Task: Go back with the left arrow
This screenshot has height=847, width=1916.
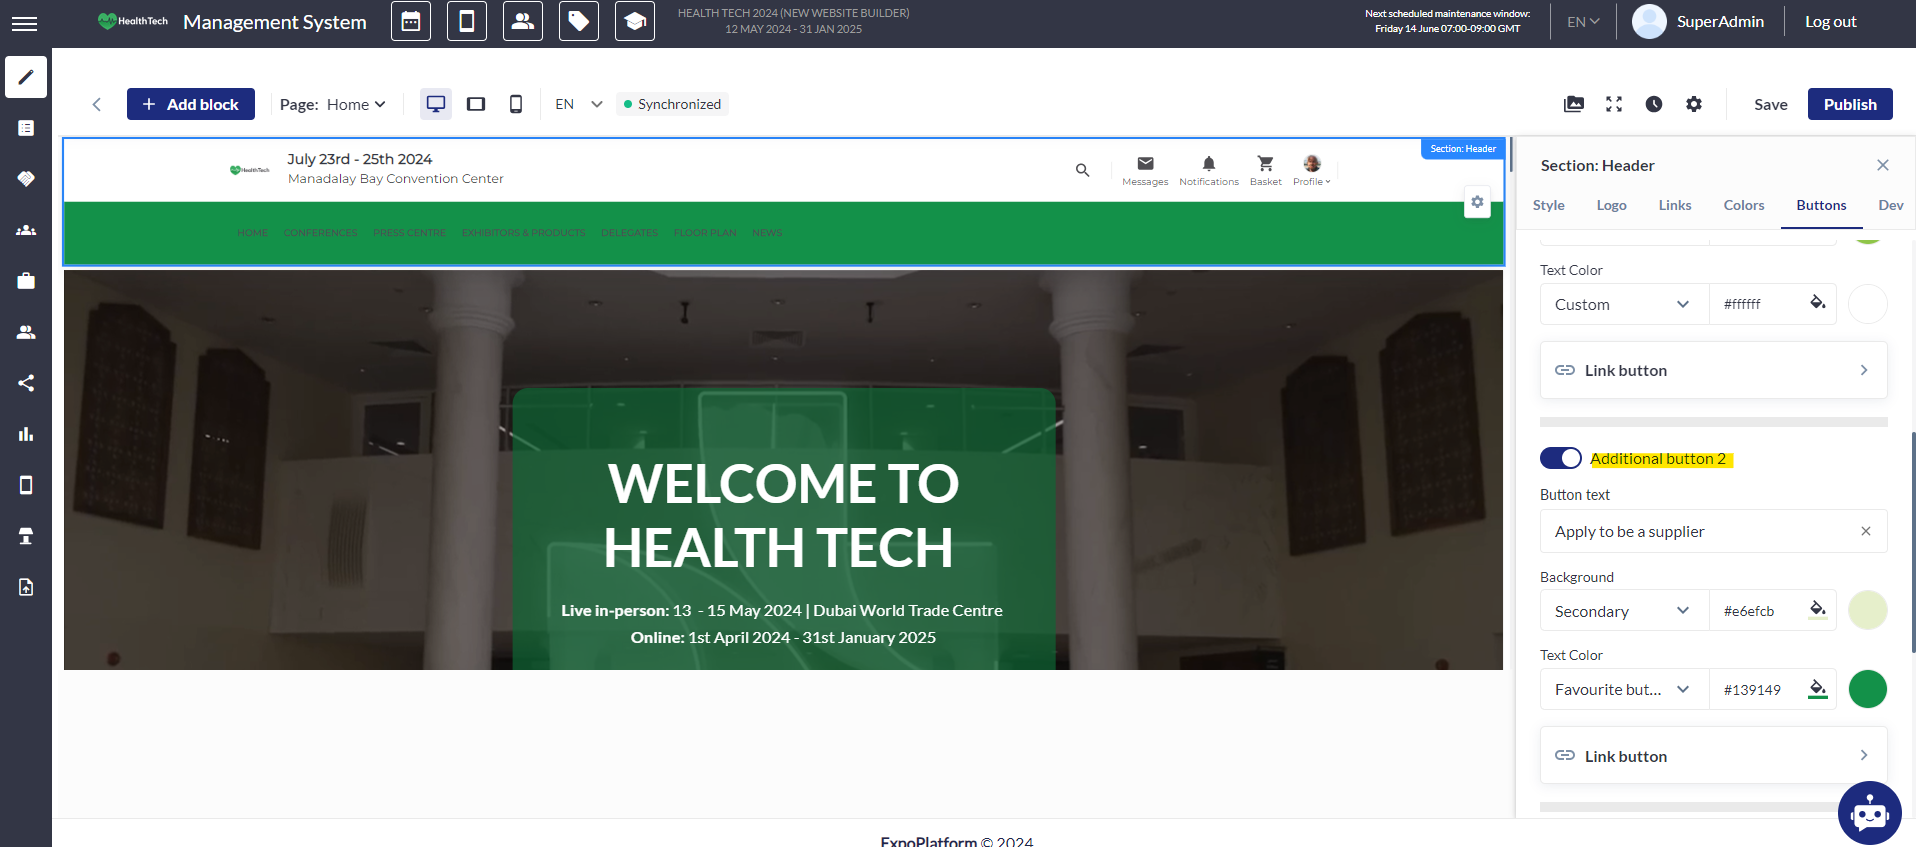Action: coord(97,104)
